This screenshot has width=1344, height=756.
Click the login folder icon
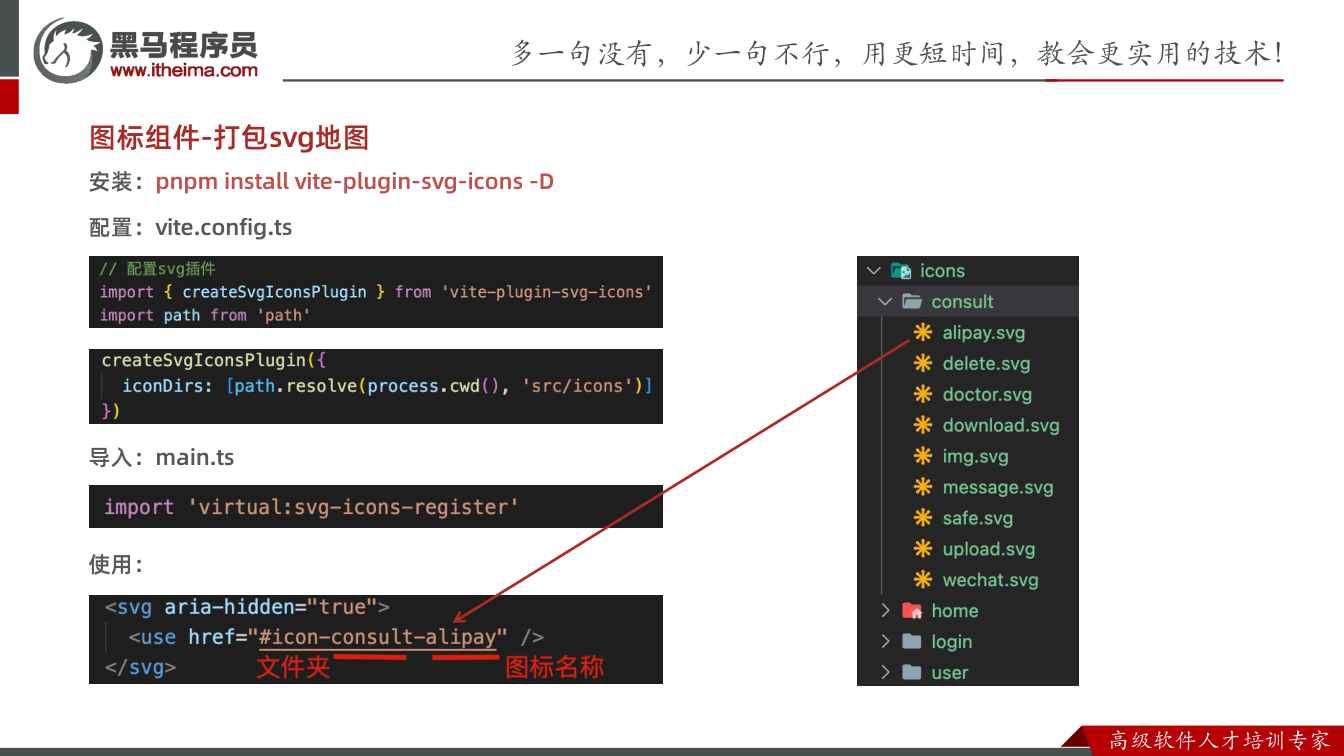coord(912,642)
